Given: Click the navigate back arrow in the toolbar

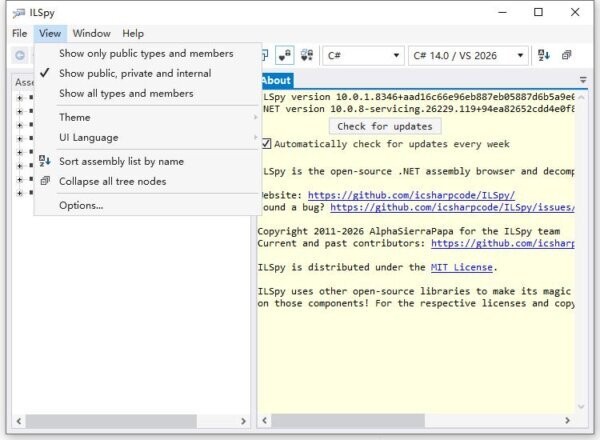Looking at the screenshot, I should pos(20,56).
